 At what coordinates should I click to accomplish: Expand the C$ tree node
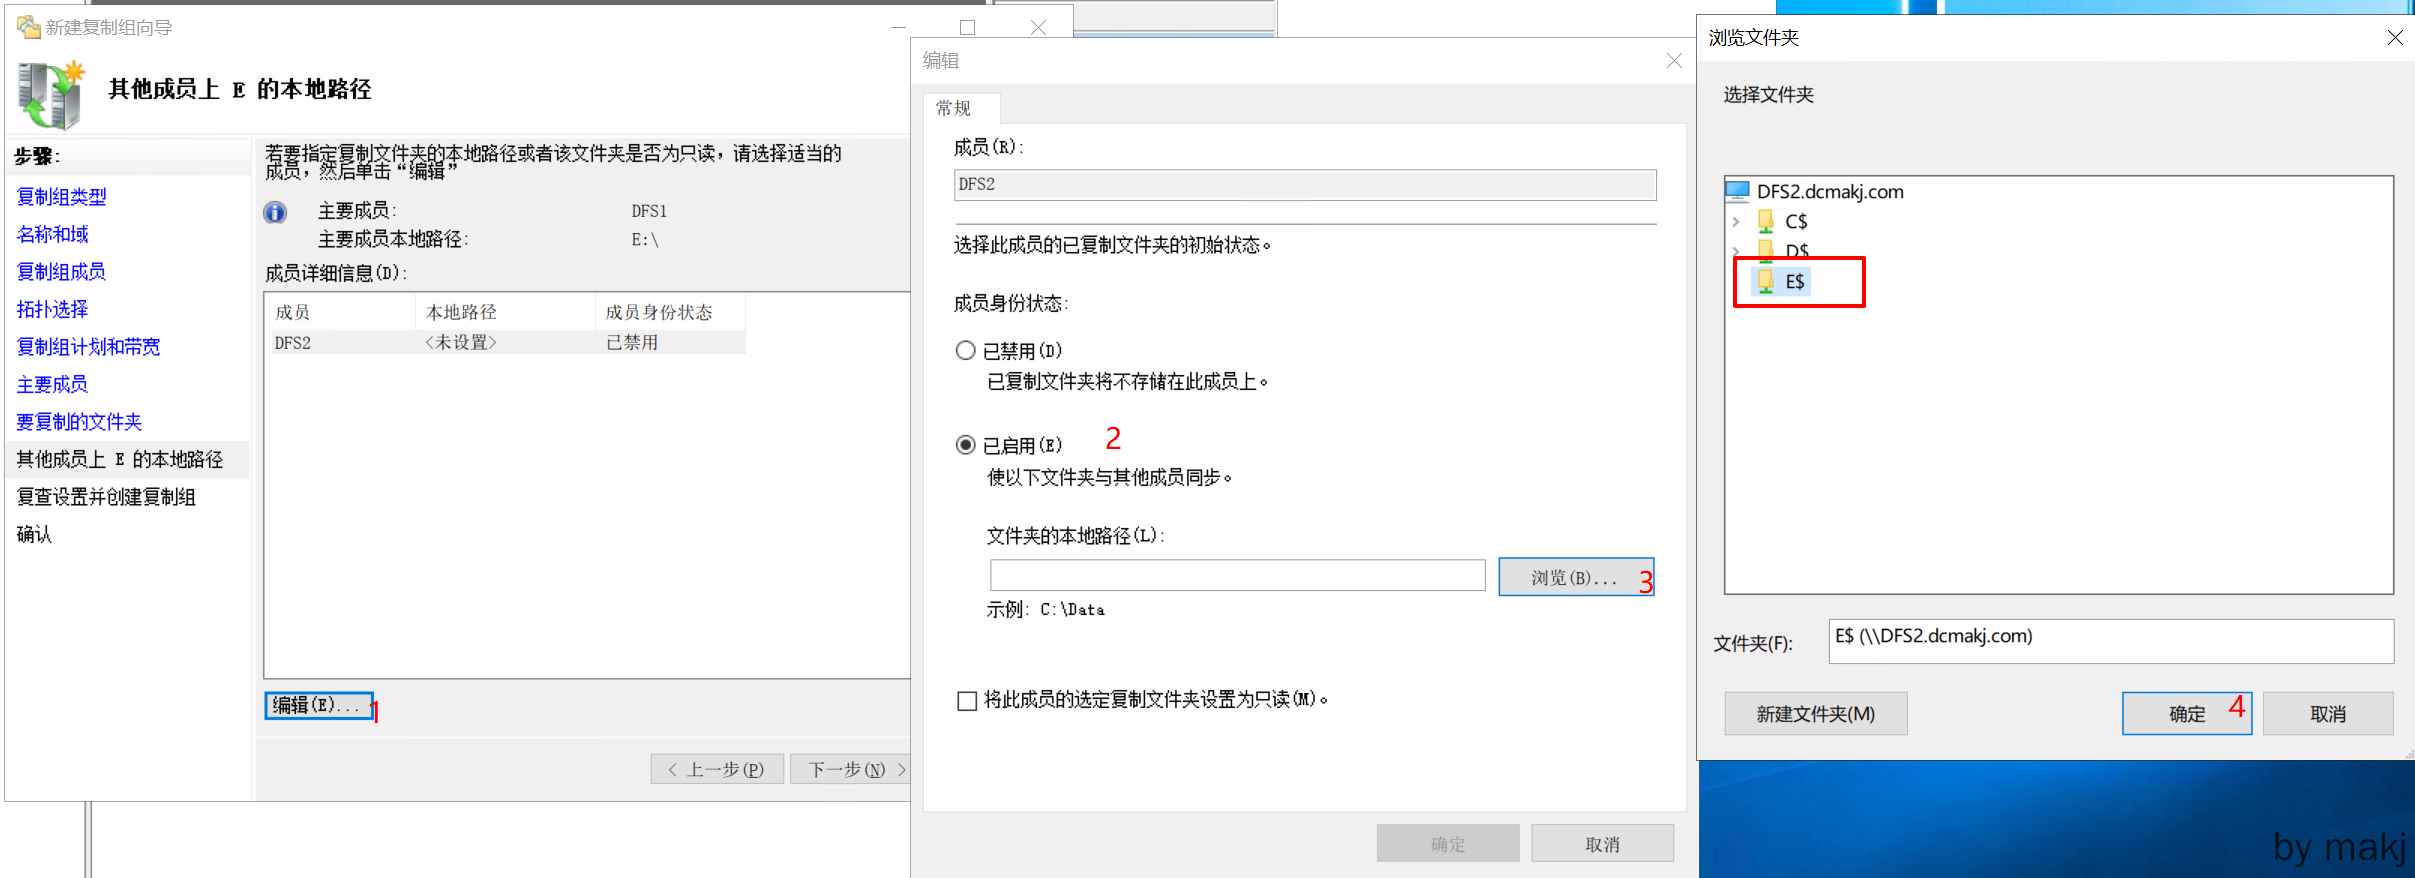click(x=1737, y=222)
